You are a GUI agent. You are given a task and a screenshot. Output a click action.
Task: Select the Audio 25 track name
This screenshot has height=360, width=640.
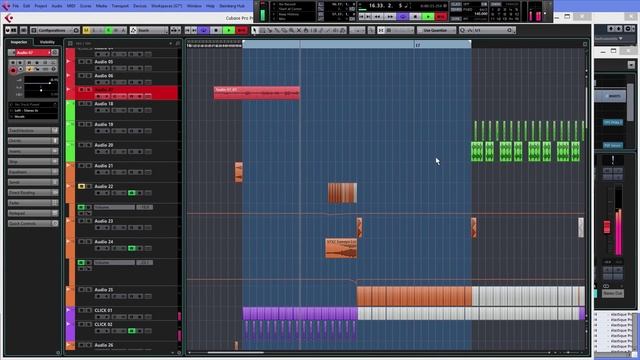(x=104, y=290)
